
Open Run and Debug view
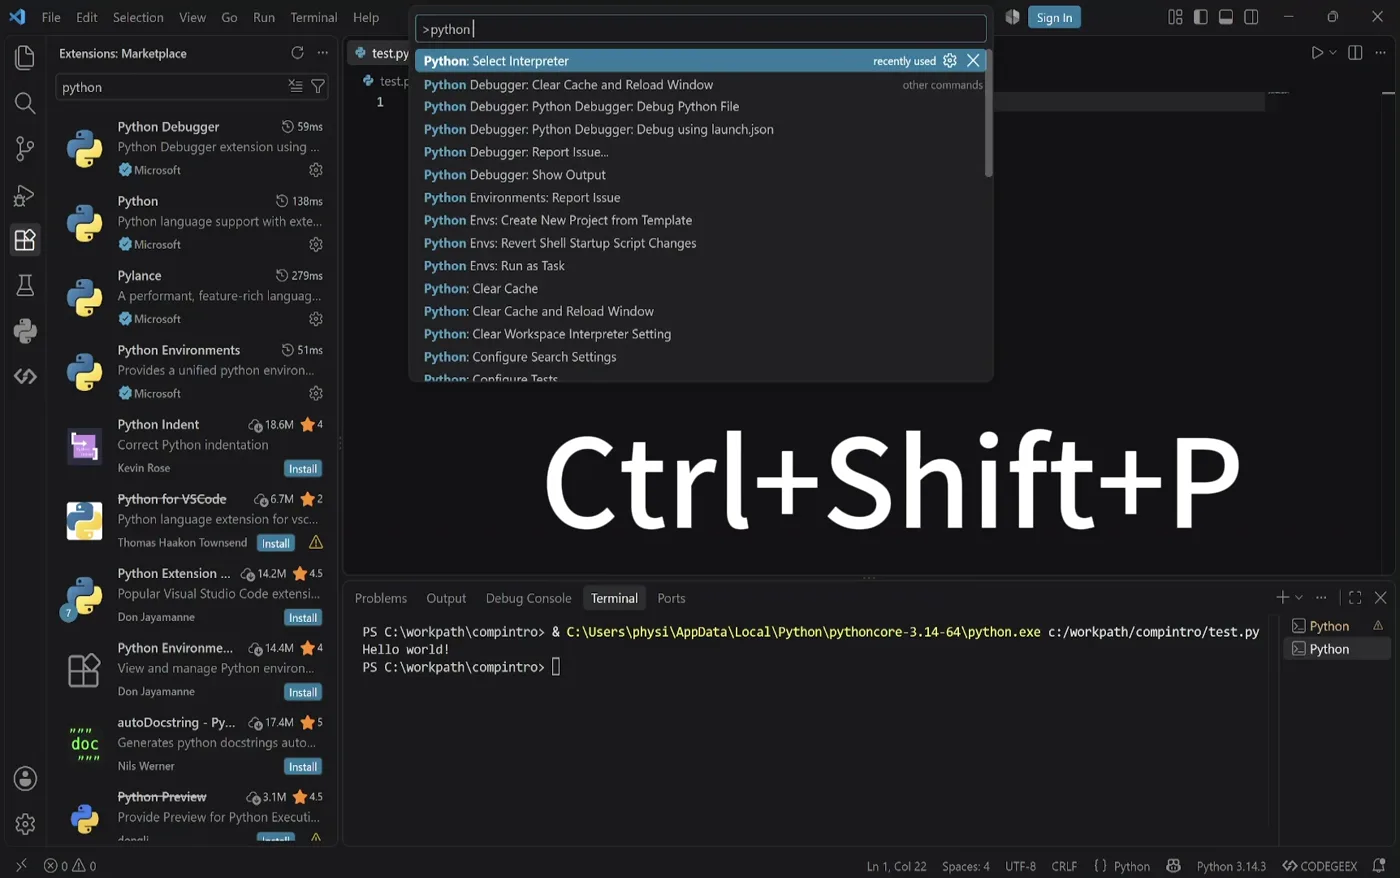pos(25,195)
